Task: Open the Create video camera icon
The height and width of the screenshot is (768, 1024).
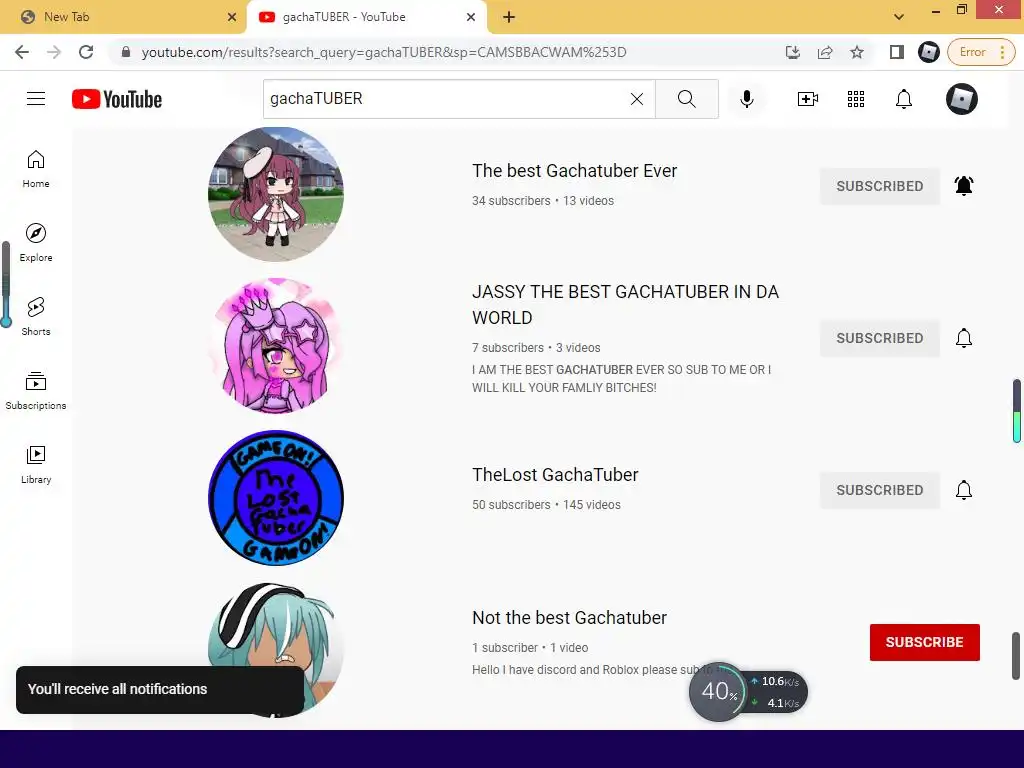Action: 807,99
